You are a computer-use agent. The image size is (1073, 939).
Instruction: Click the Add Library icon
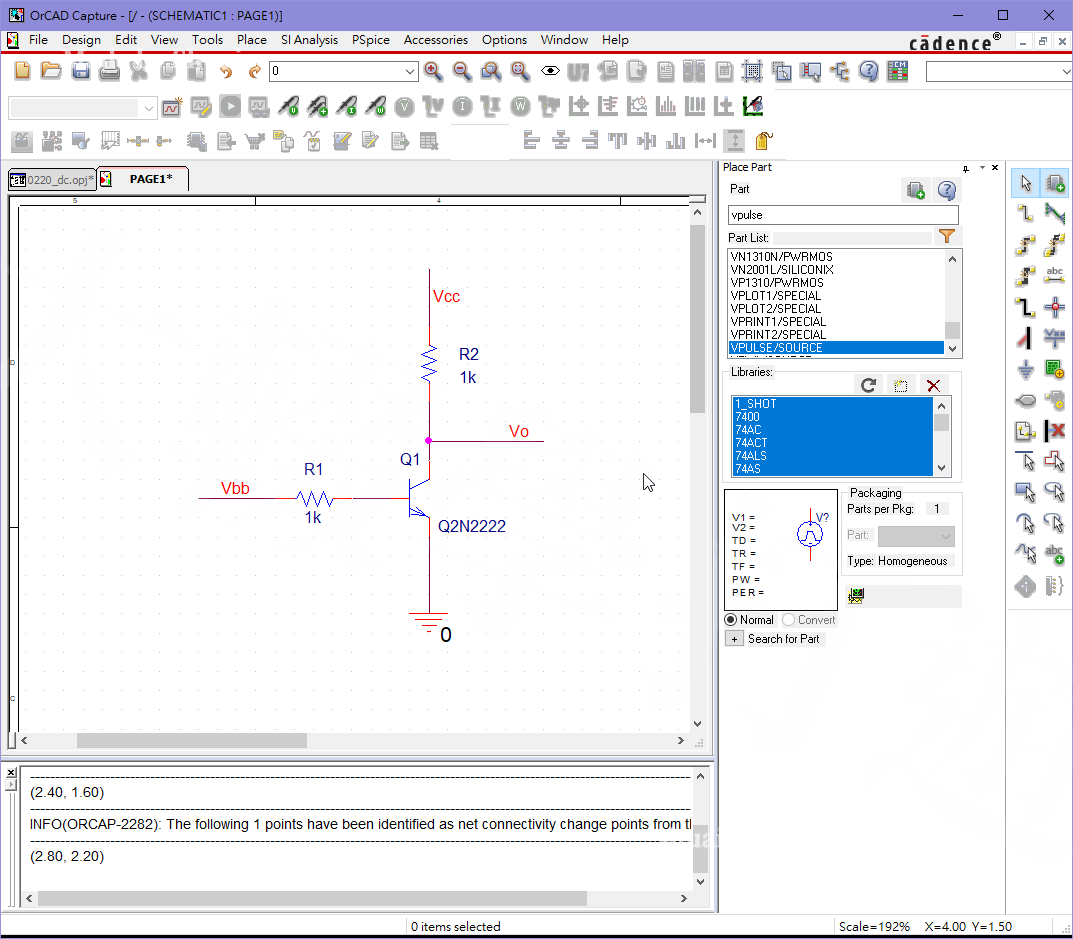click(x=901, y=385)
